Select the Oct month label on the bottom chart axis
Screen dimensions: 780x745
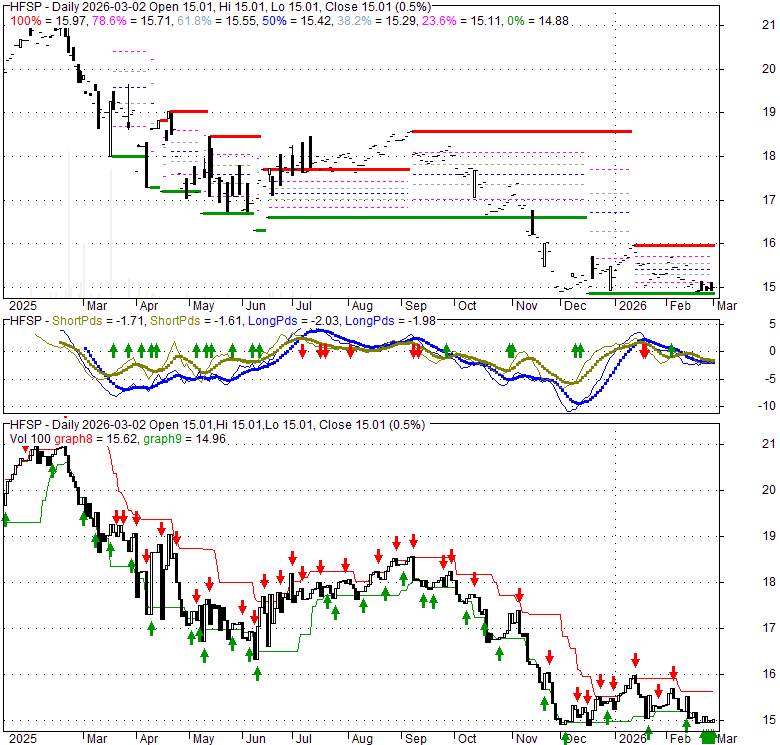[467, 739]
